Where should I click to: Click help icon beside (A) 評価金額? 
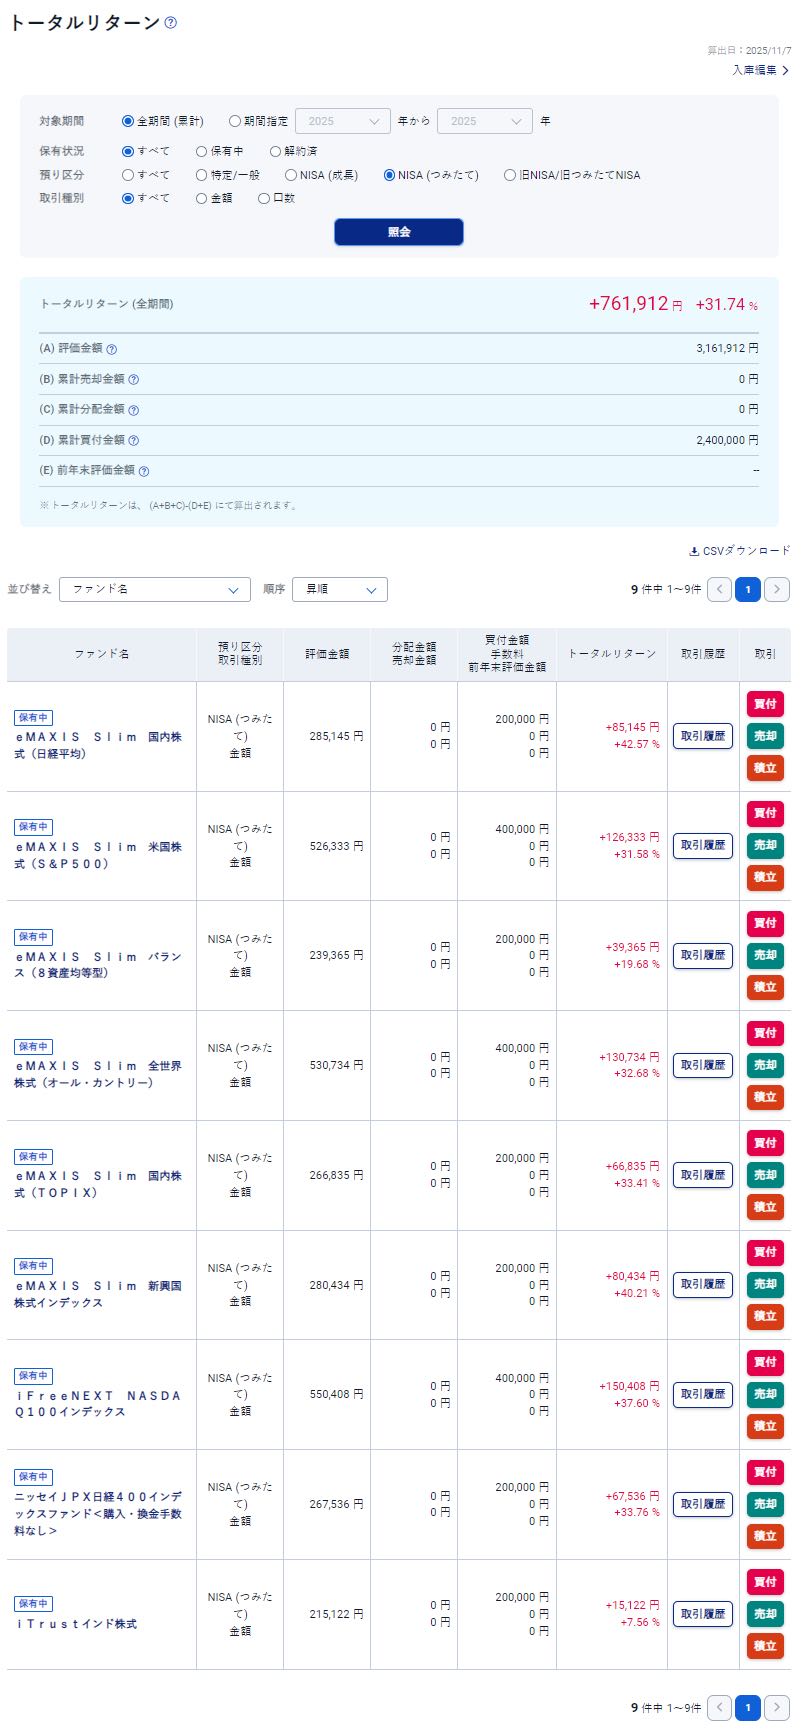coord(112,350)
